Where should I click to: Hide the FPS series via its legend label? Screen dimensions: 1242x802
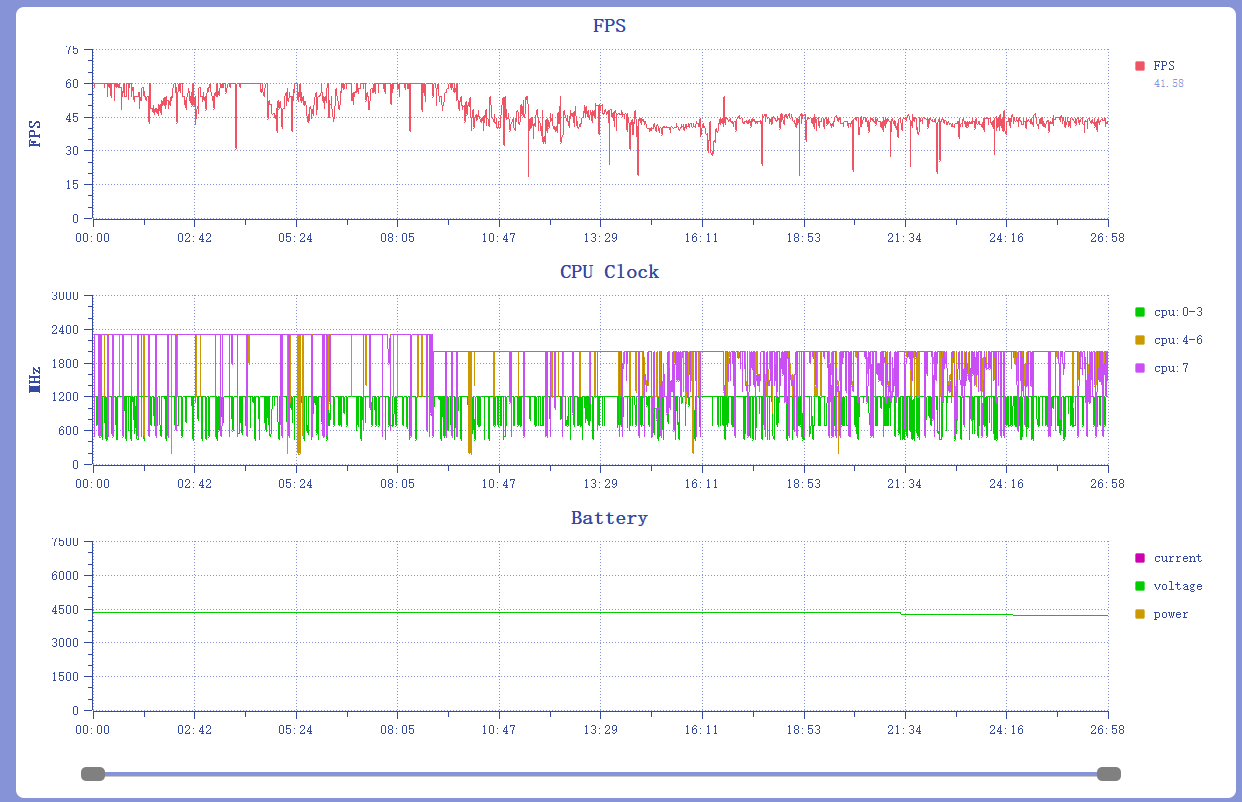pyautogui.click(x=1164, y=66)
